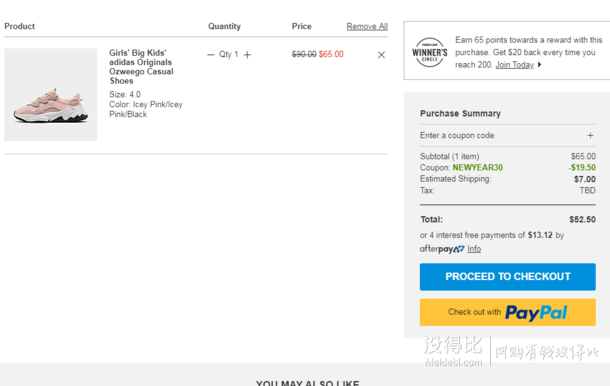Open the Join Today link
Viewport: 610px width, 386px height.
point(514,65)
